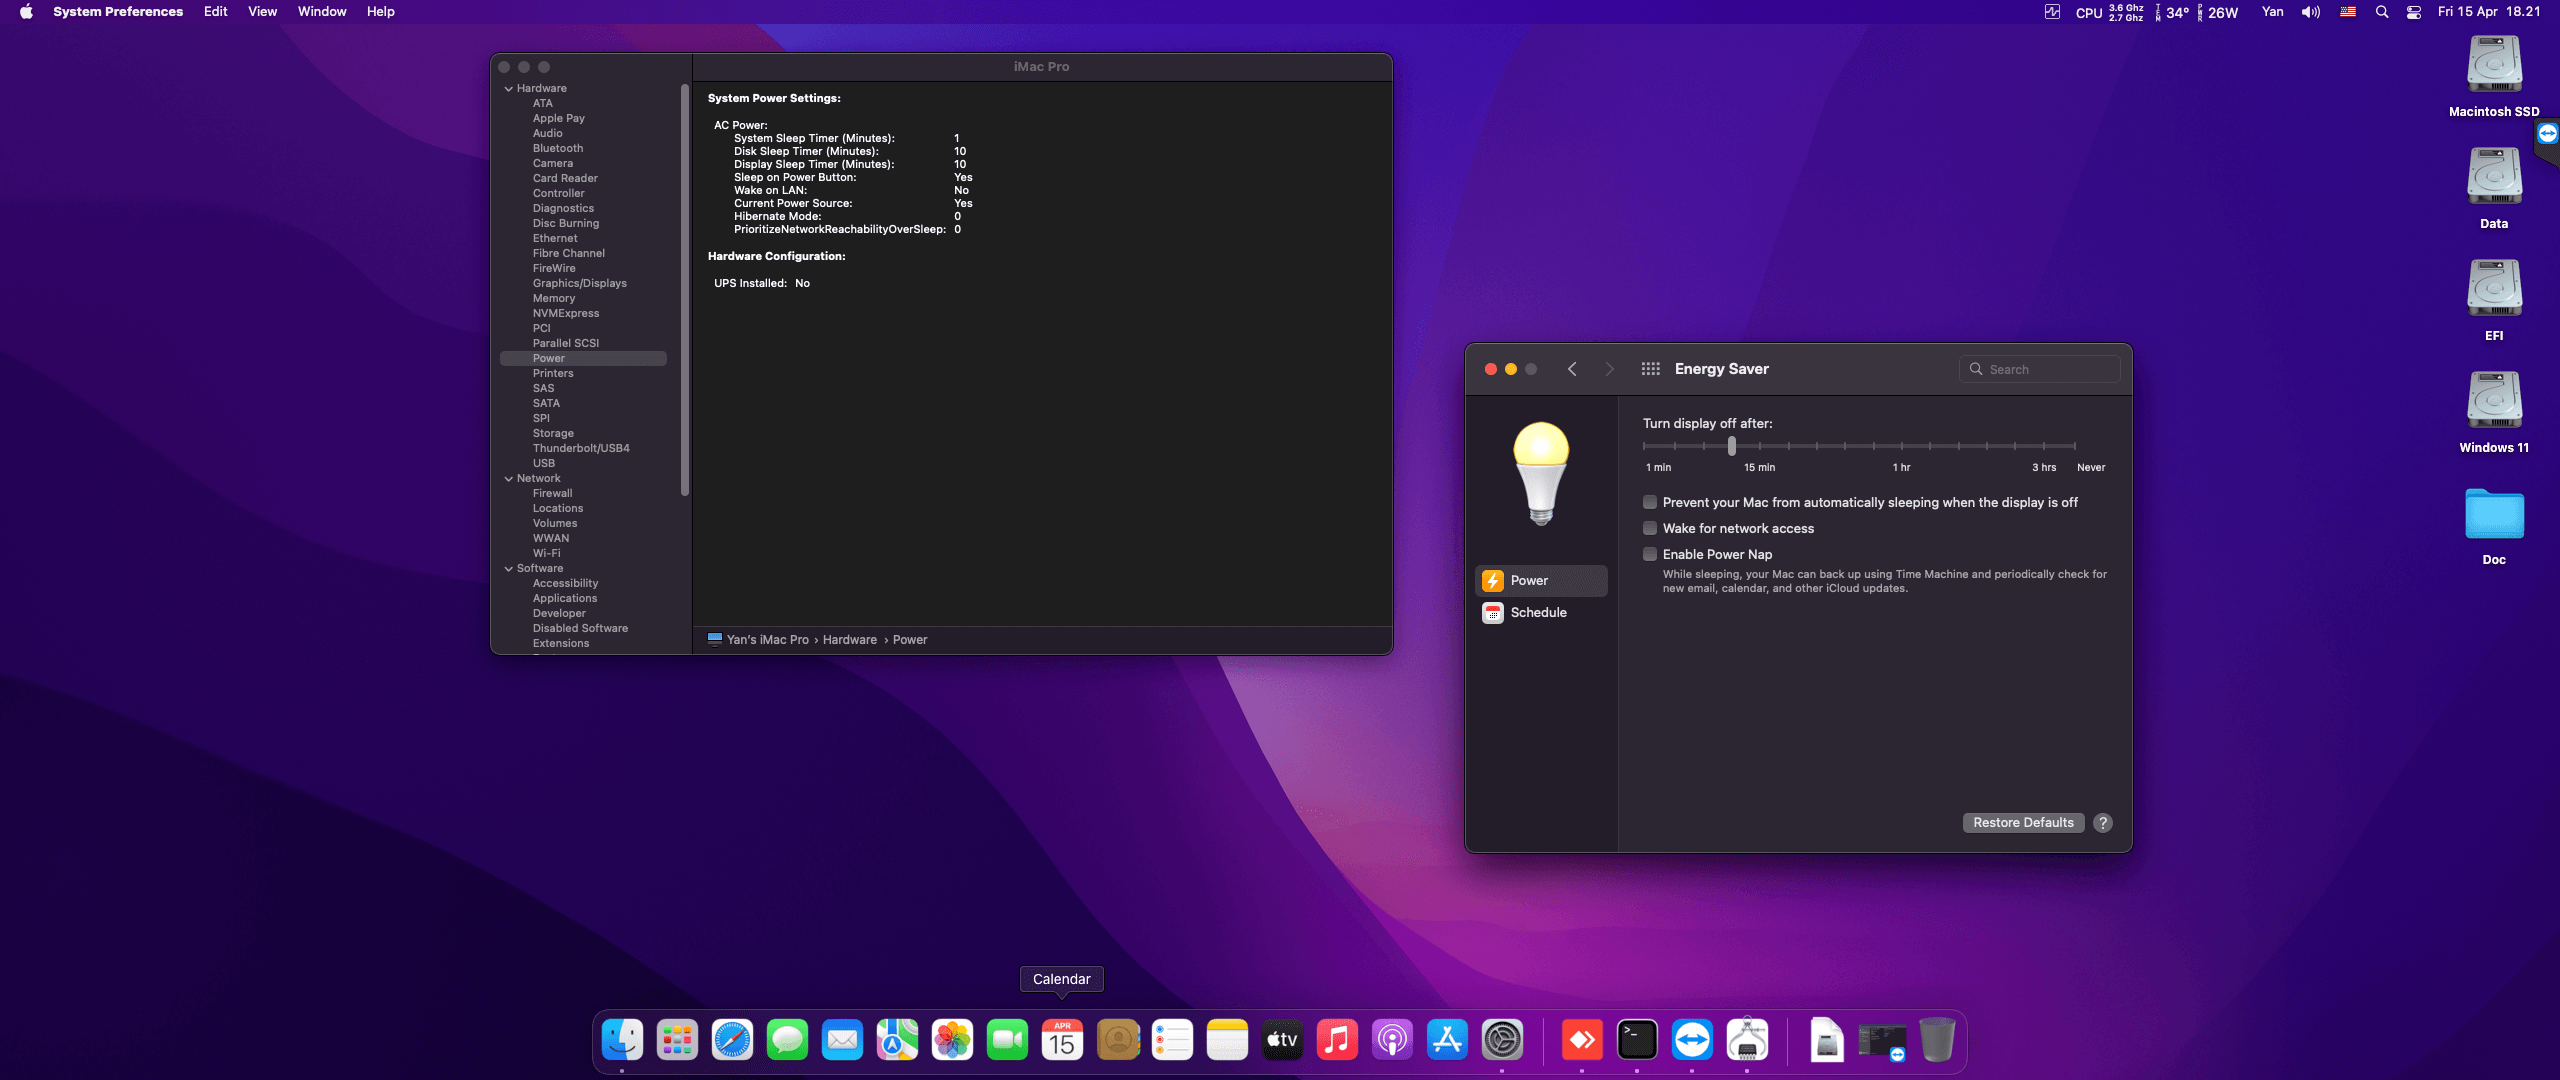Open Podcasts from the Dock
The height and width of the screenshot is (1080, 2560).
[1392, 1040]
